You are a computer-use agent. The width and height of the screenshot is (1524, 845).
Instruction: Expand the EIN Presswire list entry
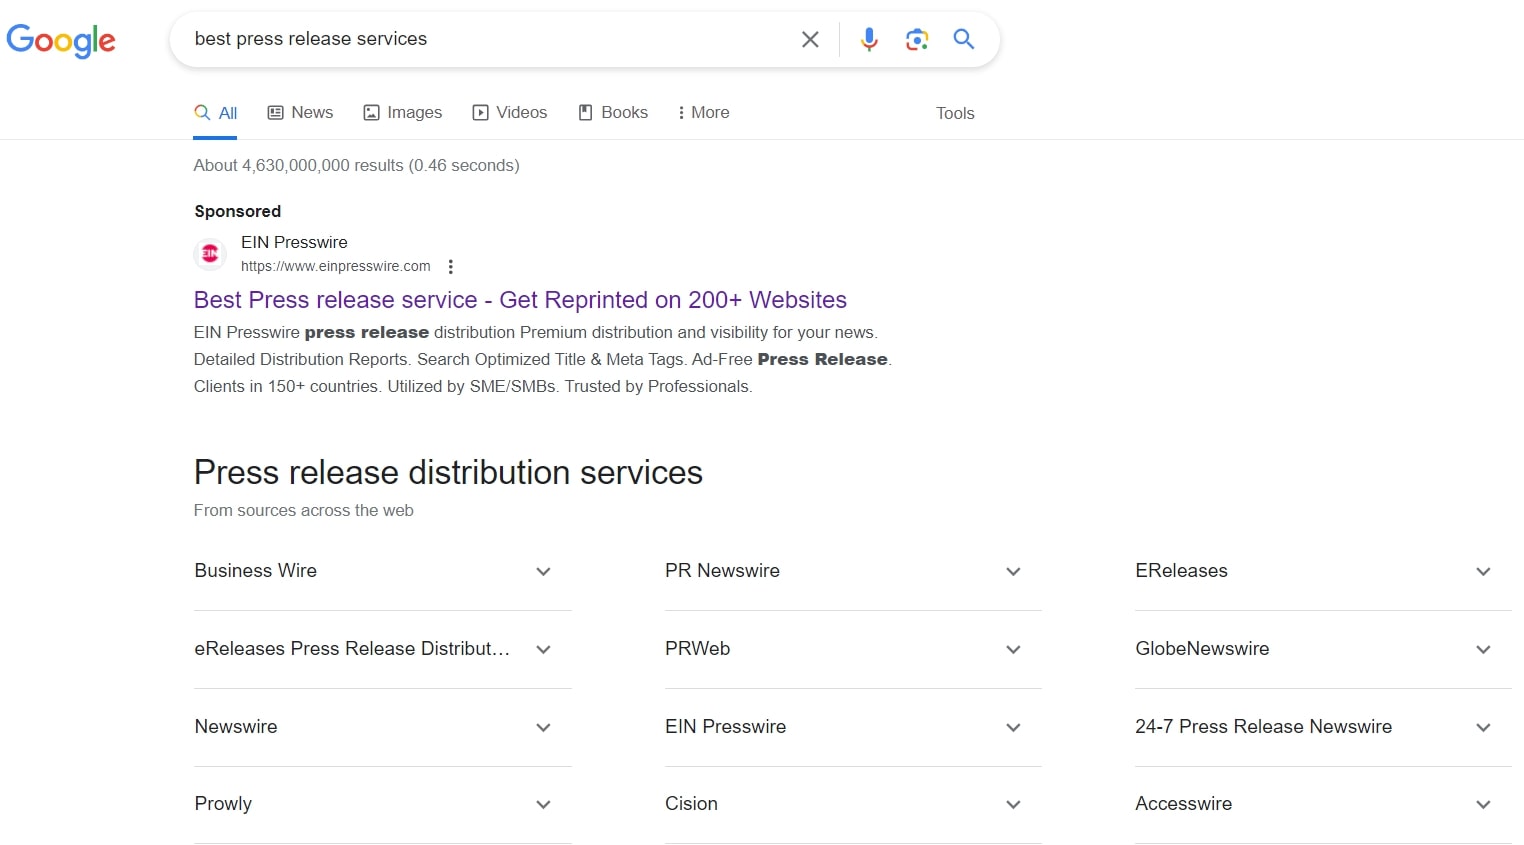coord(853,727)
